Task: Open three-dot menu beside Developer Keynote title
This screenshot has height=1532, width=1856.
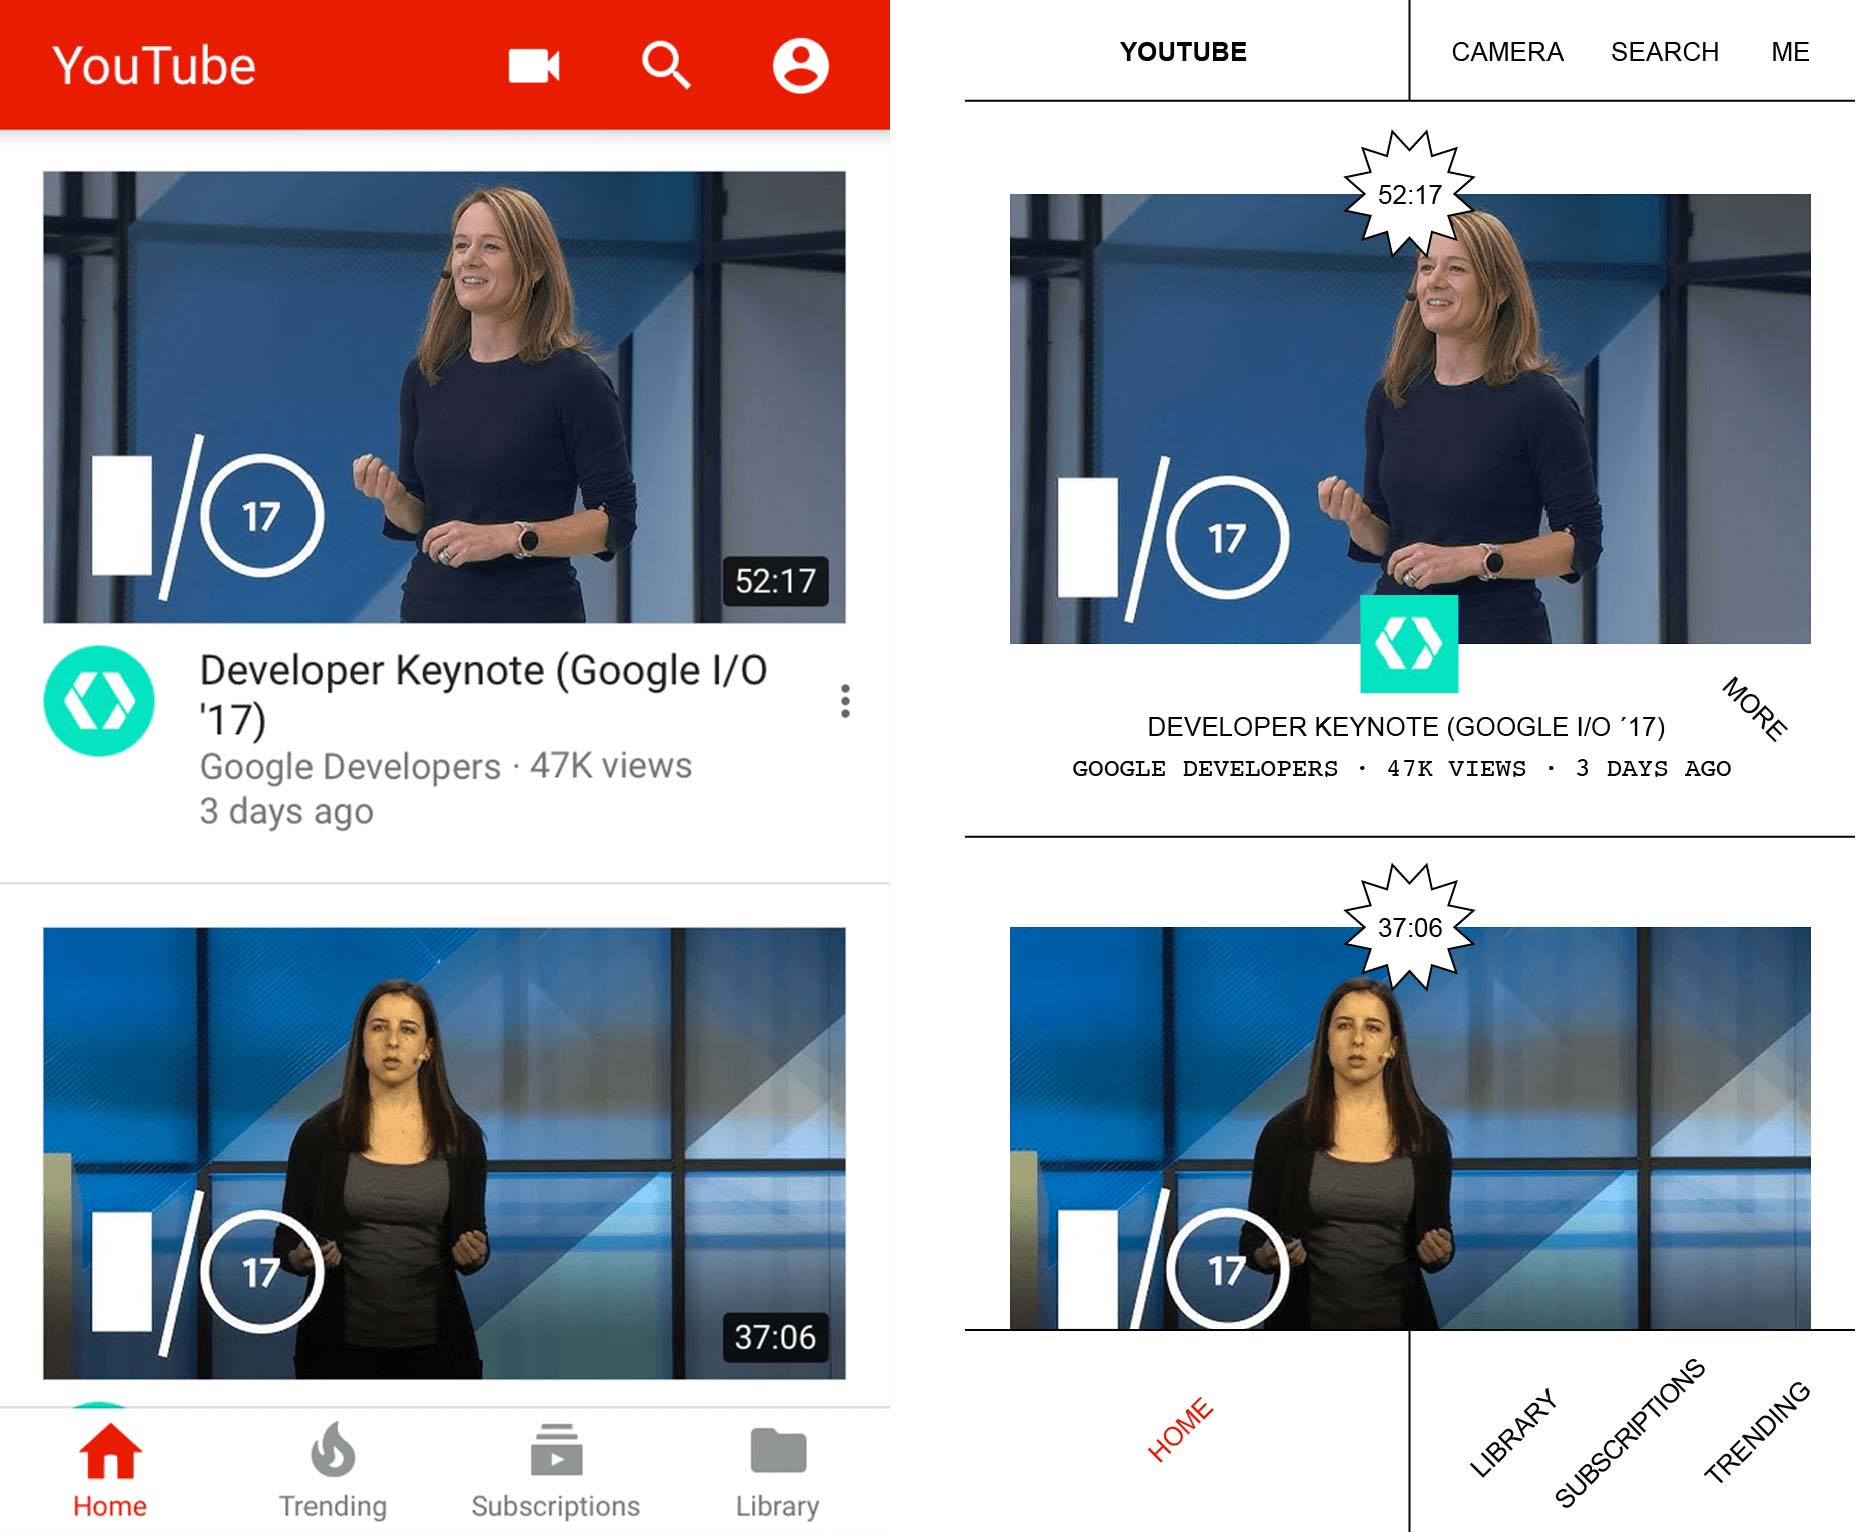Action: tap(846, 701)
